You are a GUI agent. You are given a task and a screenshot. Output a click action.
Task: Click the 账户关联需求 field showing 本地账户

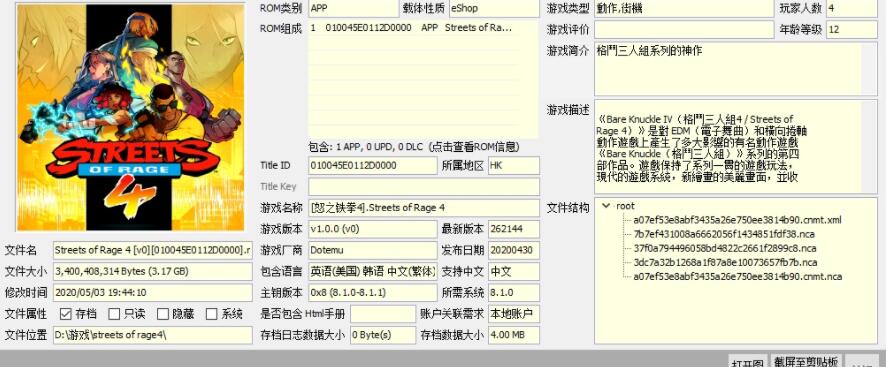(514, 314)
